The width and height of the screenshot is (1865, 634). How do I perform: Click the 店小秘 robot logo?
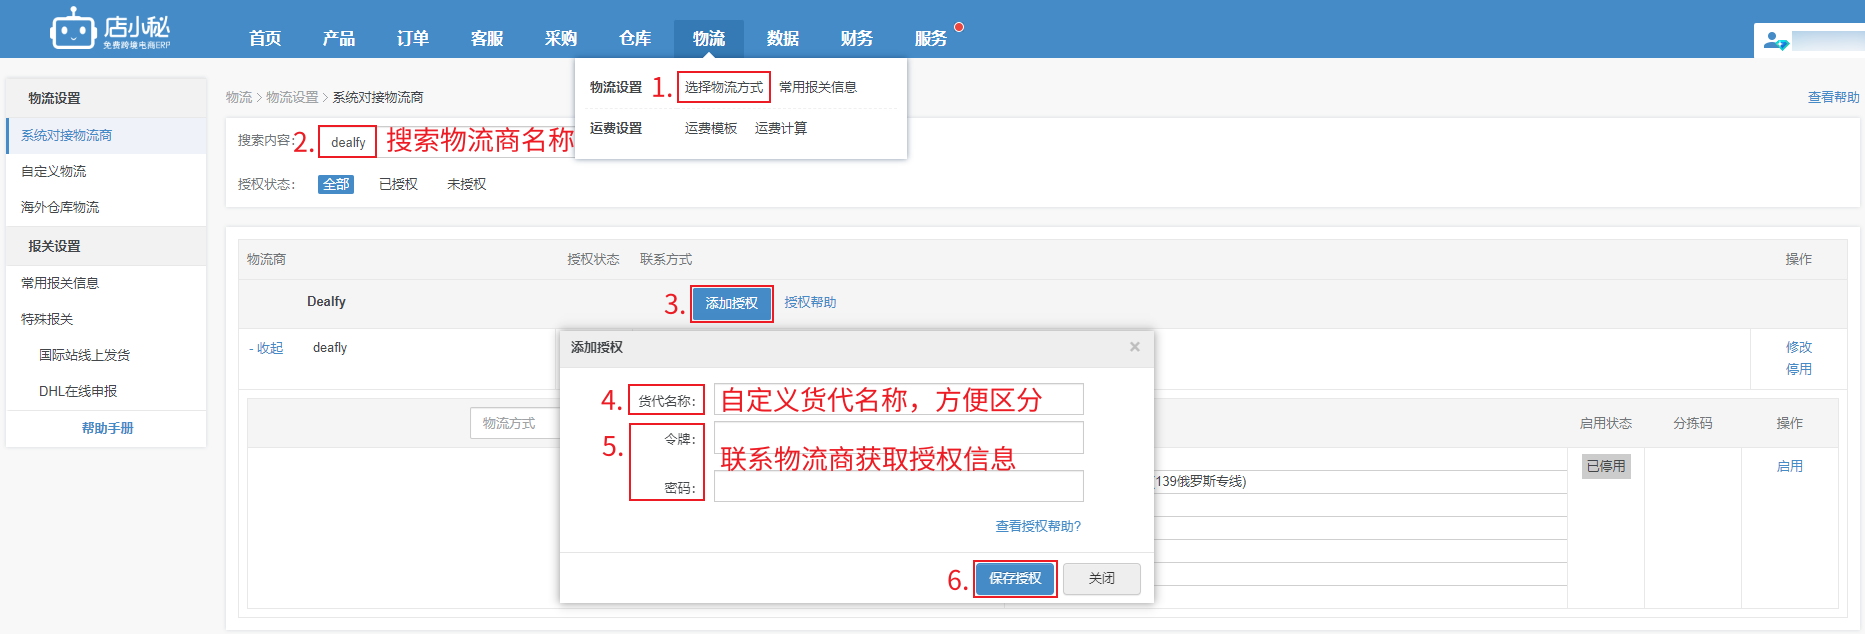coord(73,30)
